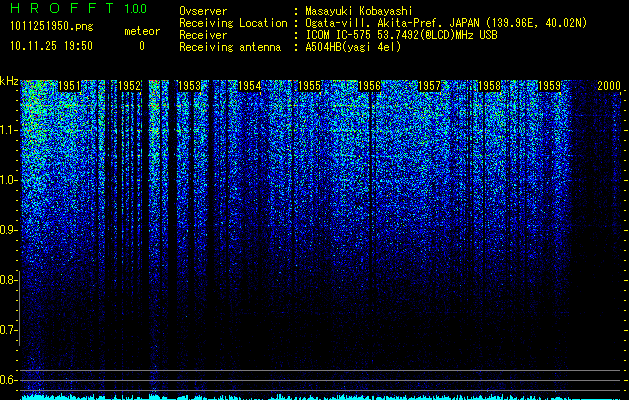Click the Receiver field label

point(203,35)
